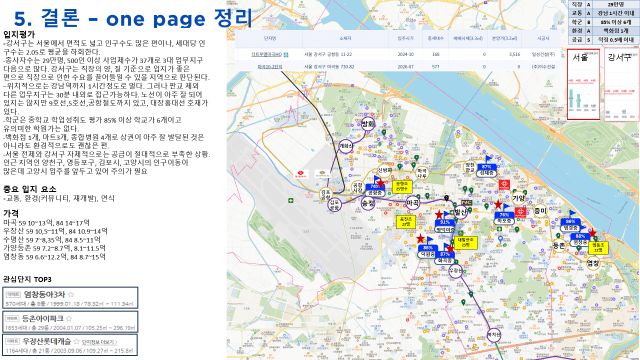
Task: Click the 직장 row in rating table
Action: [604, 4]
